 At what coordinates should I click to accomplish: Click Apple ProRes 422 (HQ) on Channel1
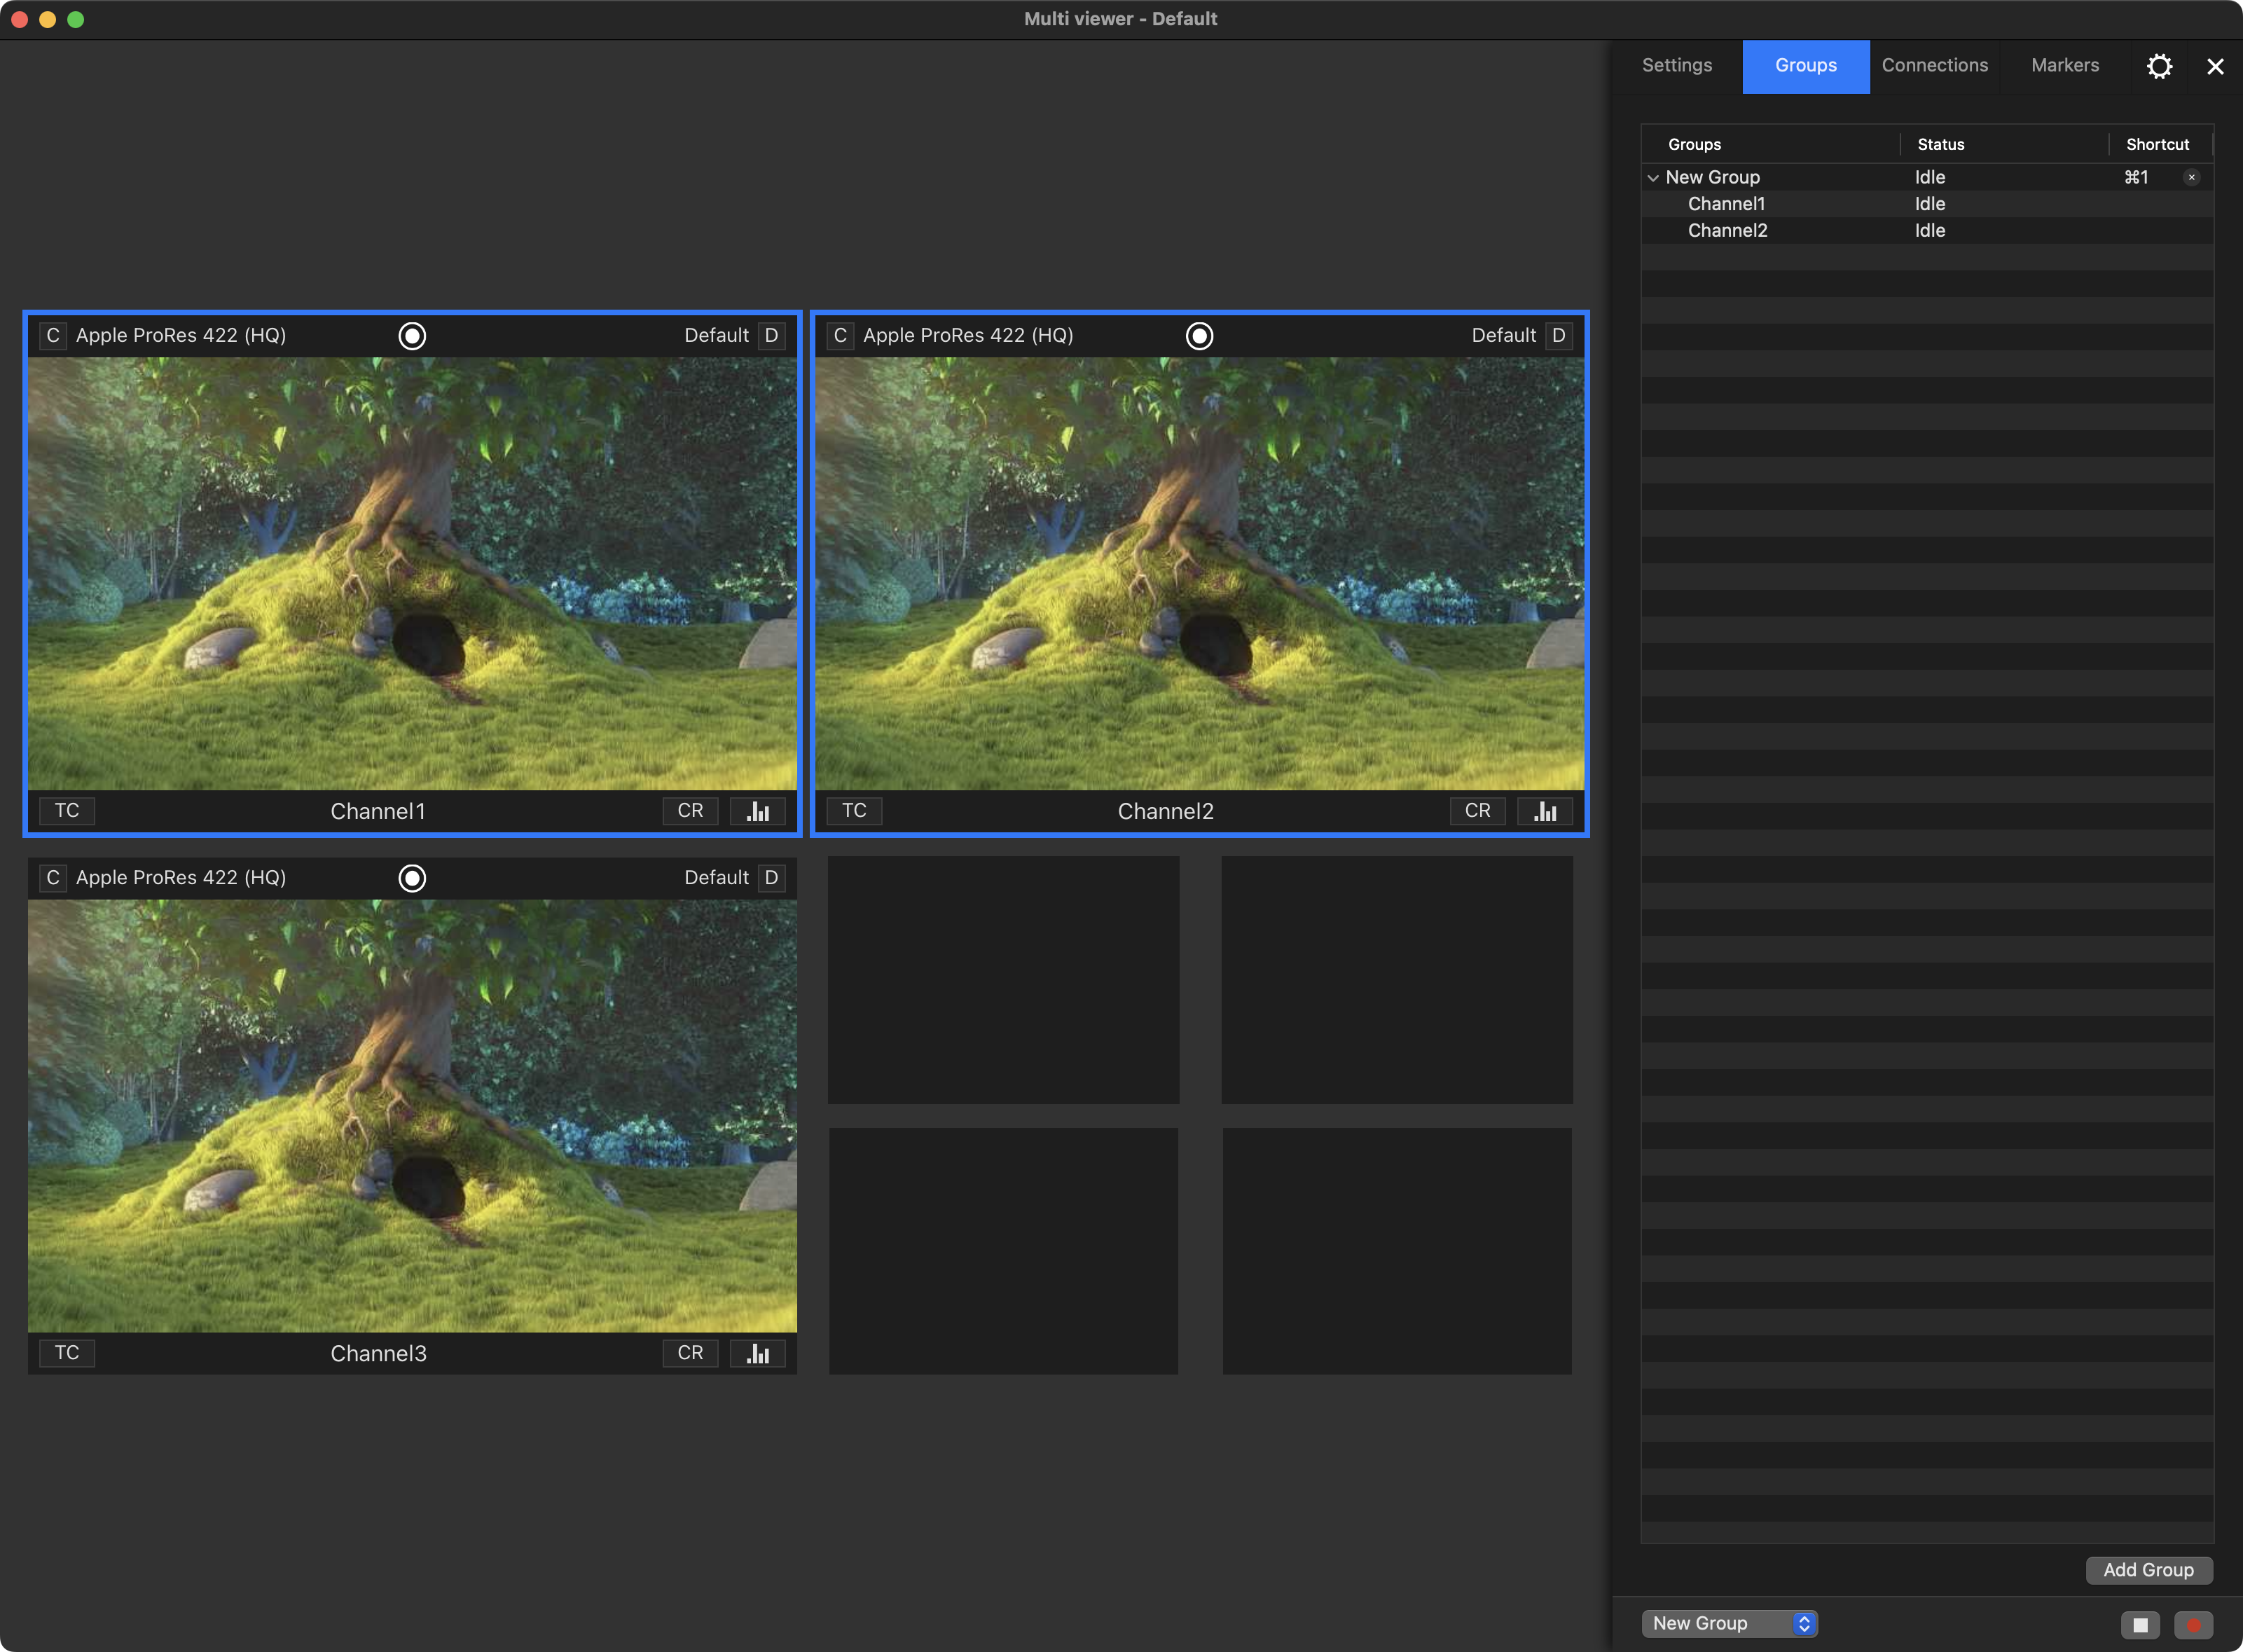(181, 336)
